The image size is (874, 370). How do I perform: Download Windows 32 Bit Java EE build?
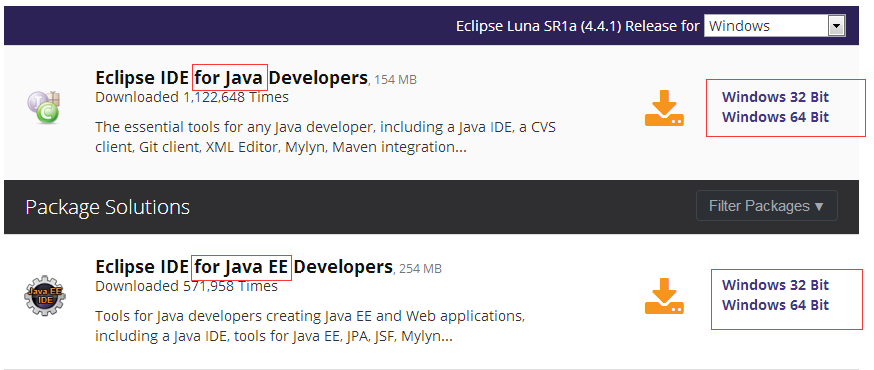[x=775, y=285]
